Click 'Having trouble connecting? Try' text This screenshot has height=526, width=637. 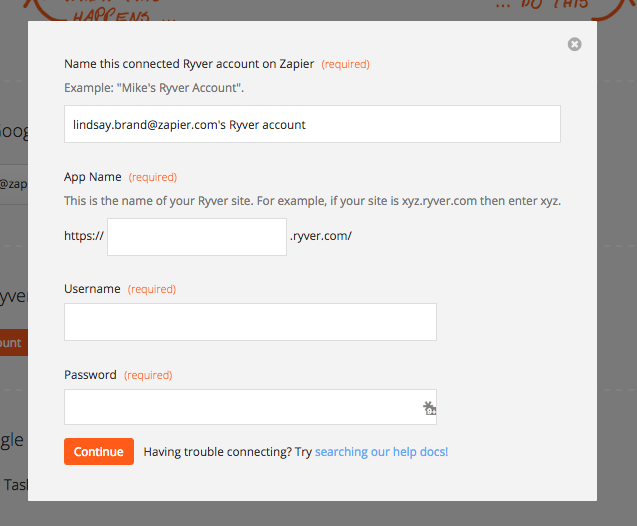pos(228,452)
